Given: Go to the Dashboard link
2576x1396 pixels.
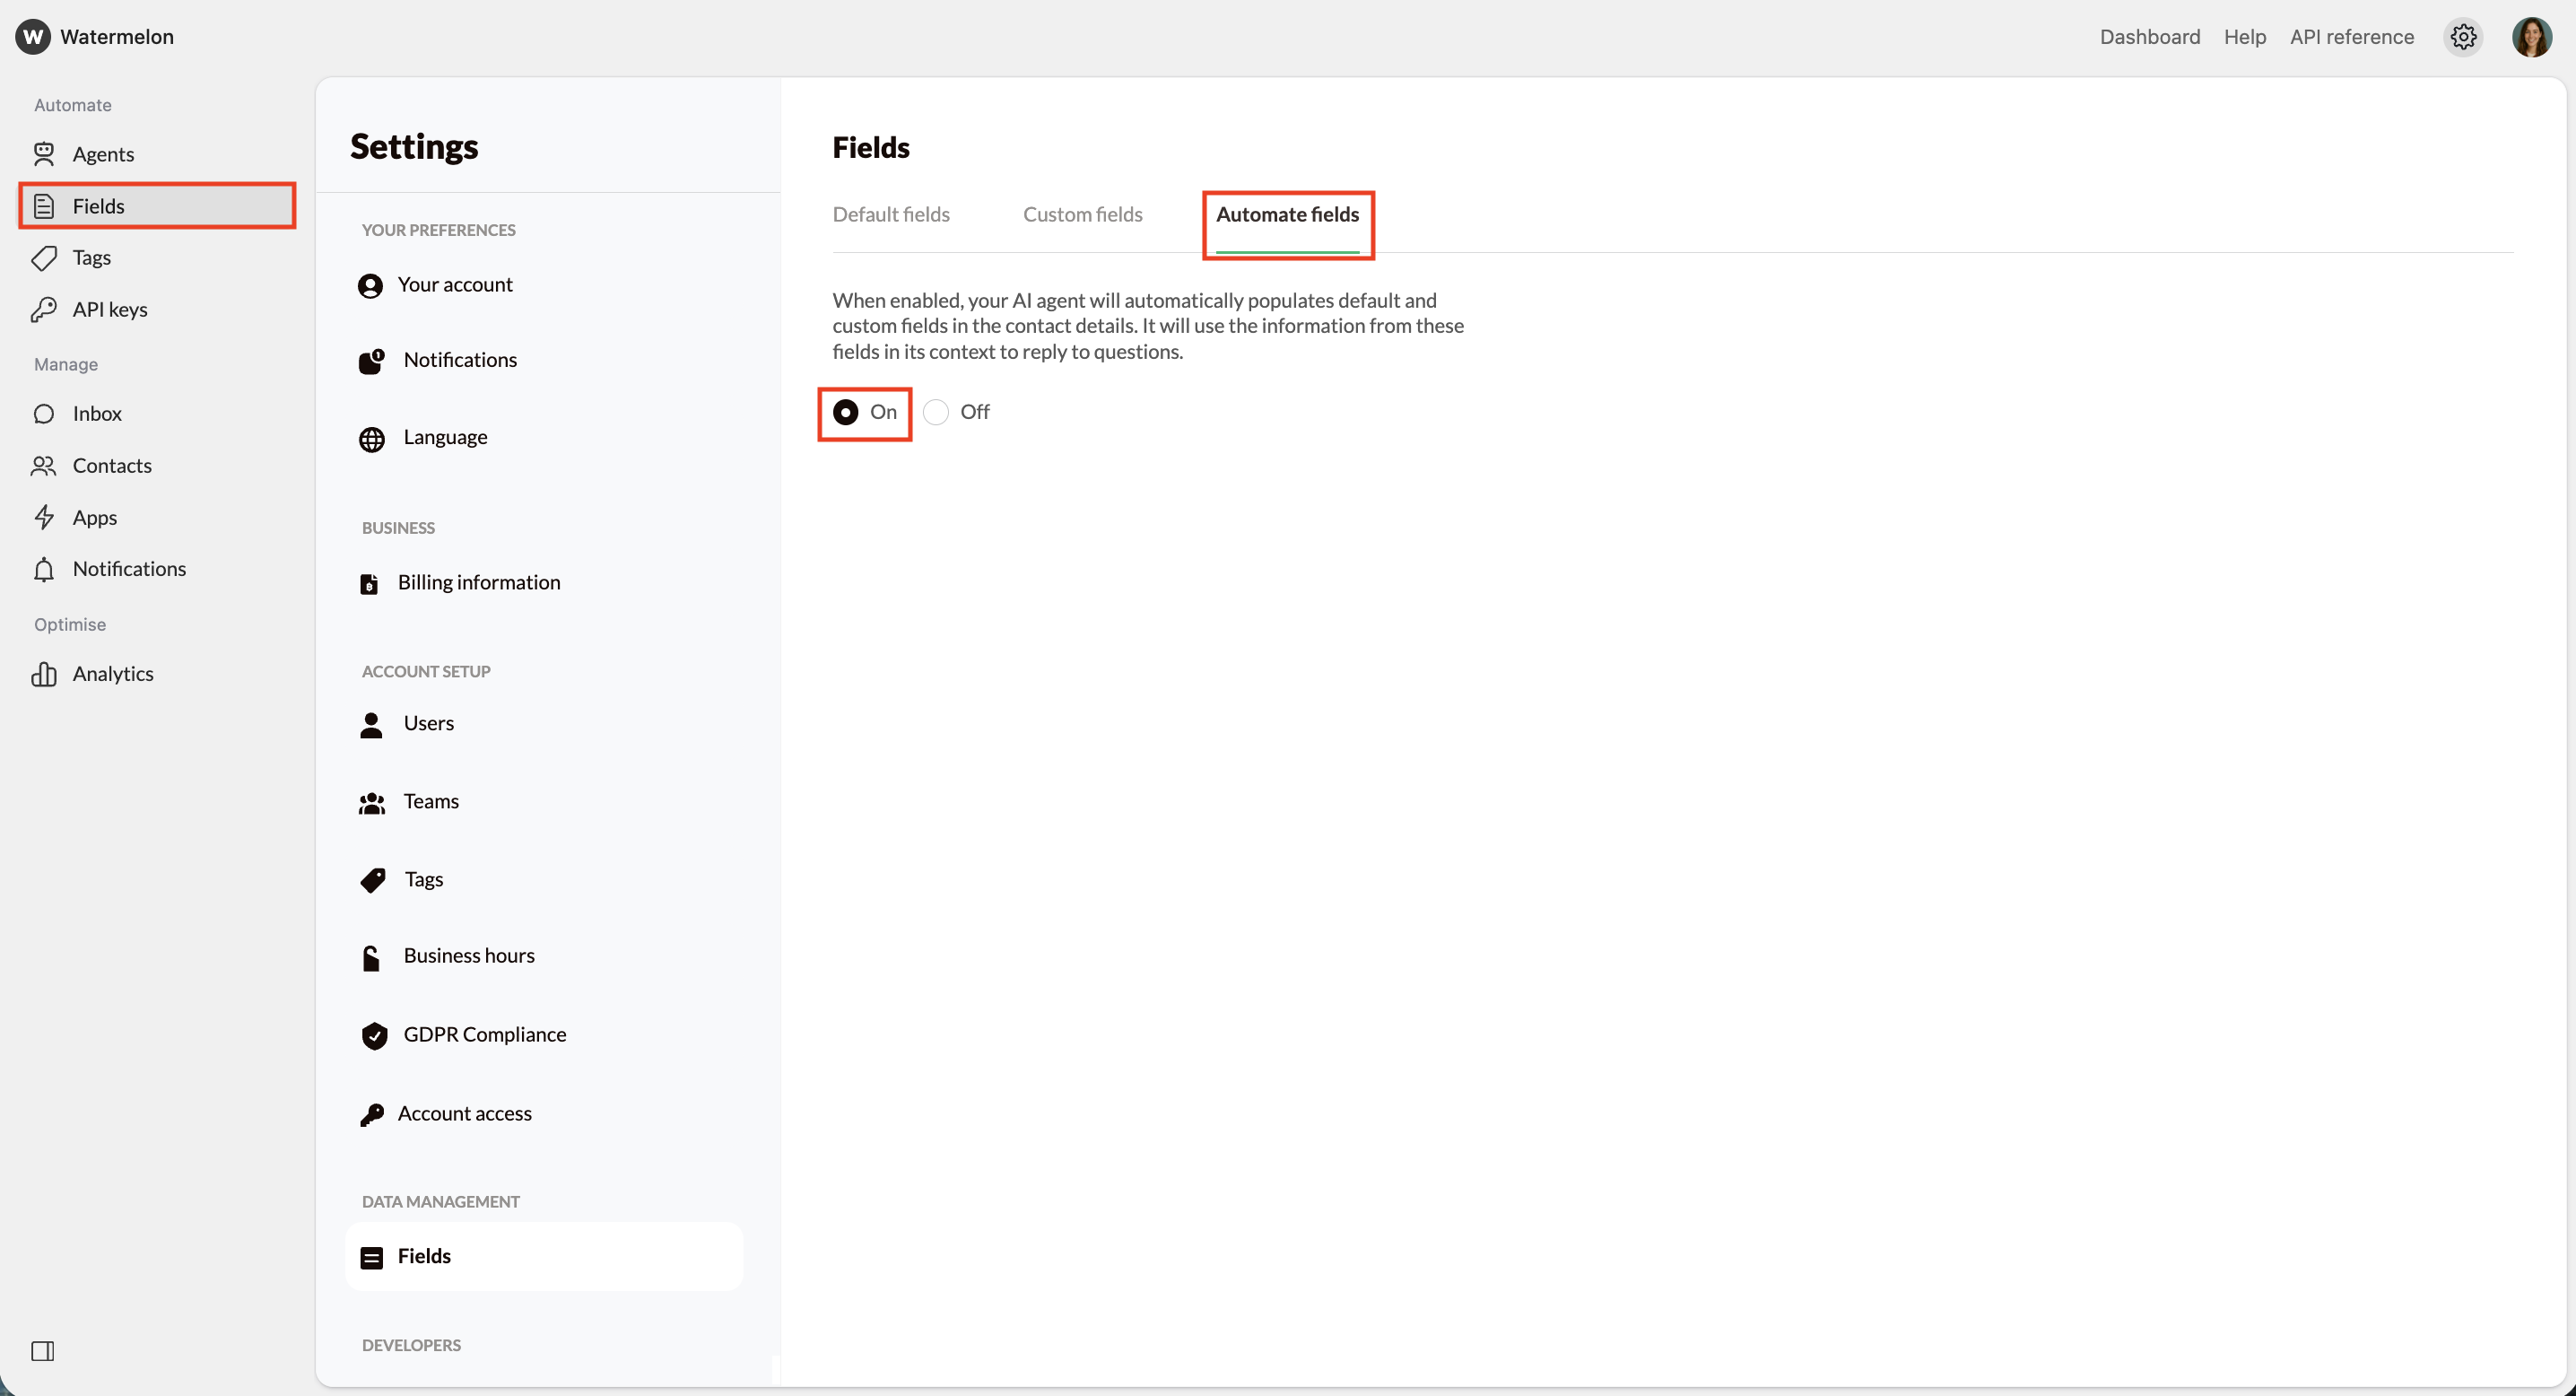Looking at the screenshot, I should [x=2148, y=36].
